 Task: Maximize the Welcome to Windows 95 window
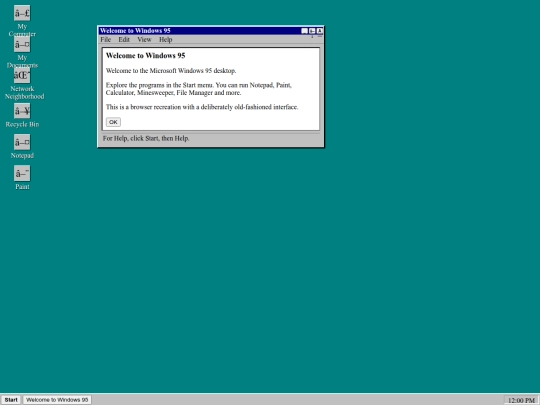coord(312,31)
